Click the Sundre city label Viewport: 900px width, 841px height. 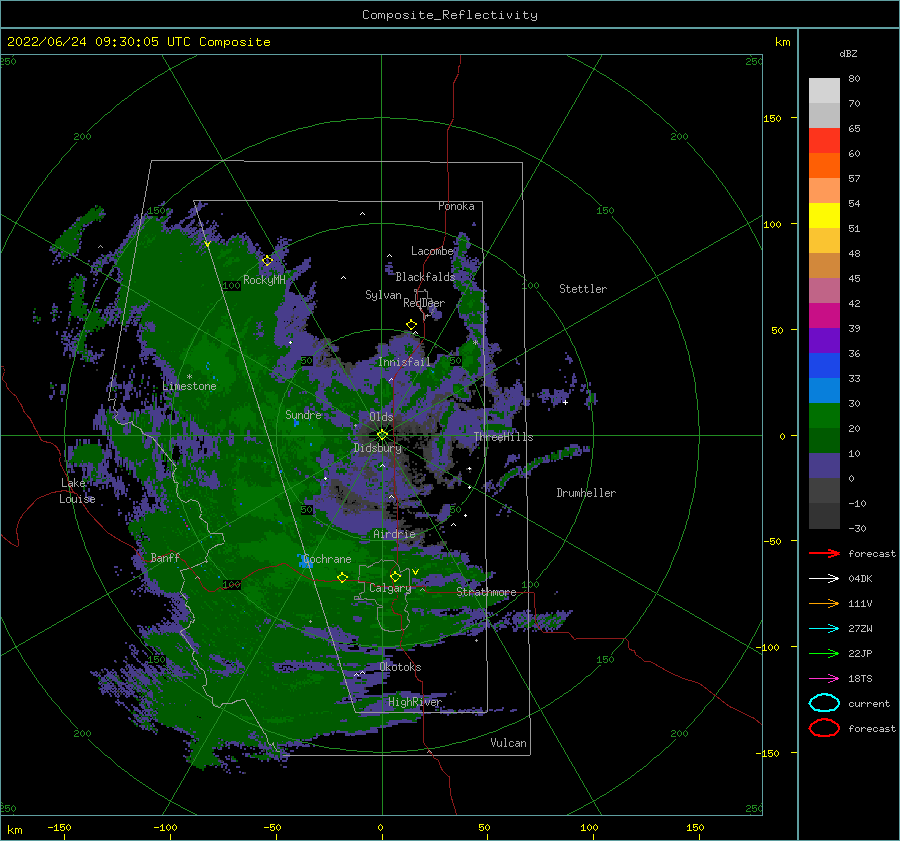[x=303, y=414]
